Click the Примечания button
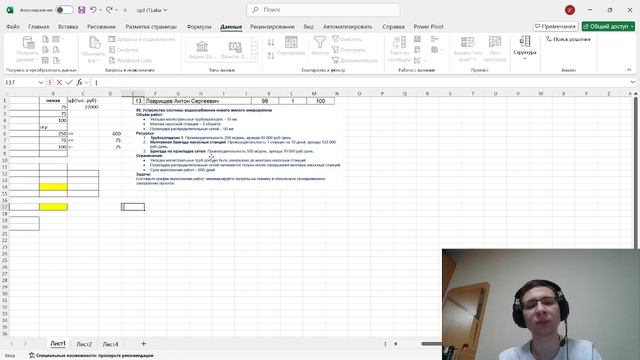 (x=556, y=27)
